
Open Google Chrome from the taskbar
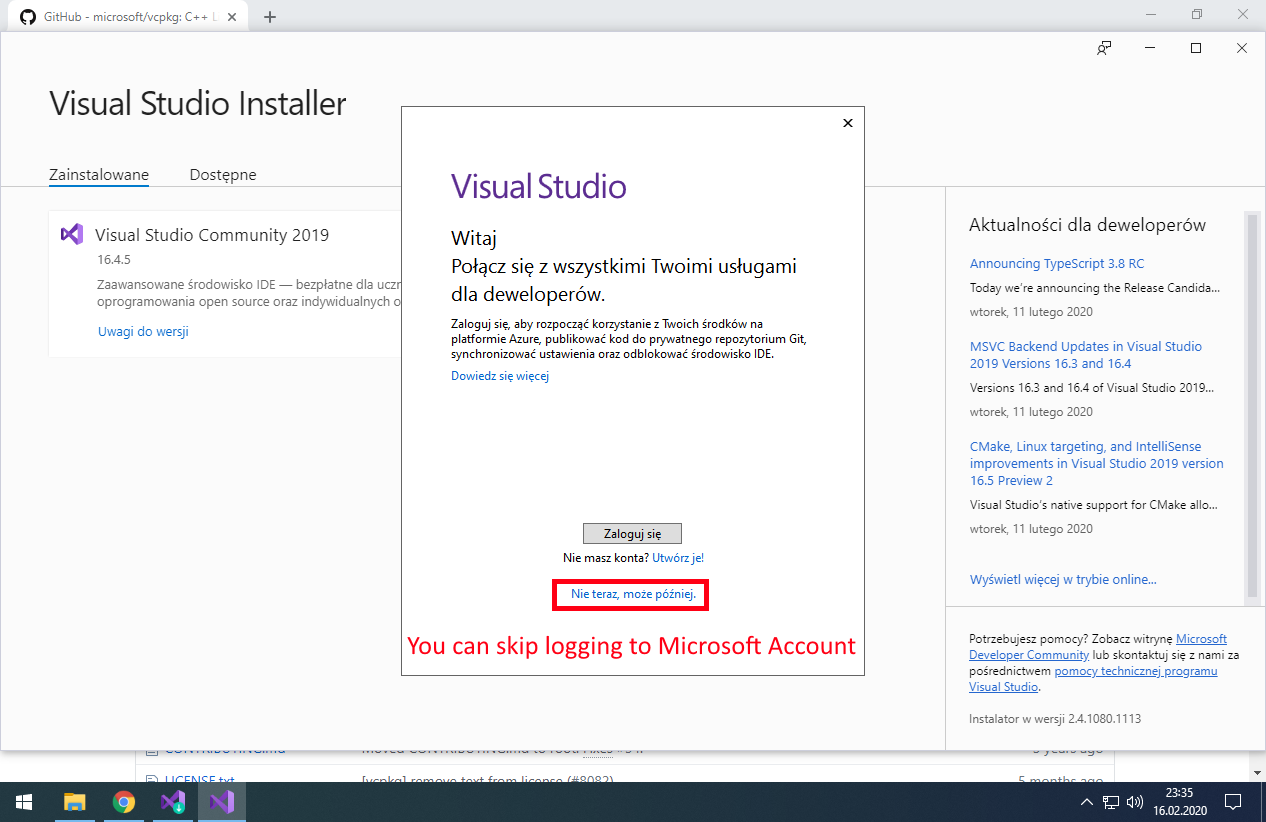[123, 802]
